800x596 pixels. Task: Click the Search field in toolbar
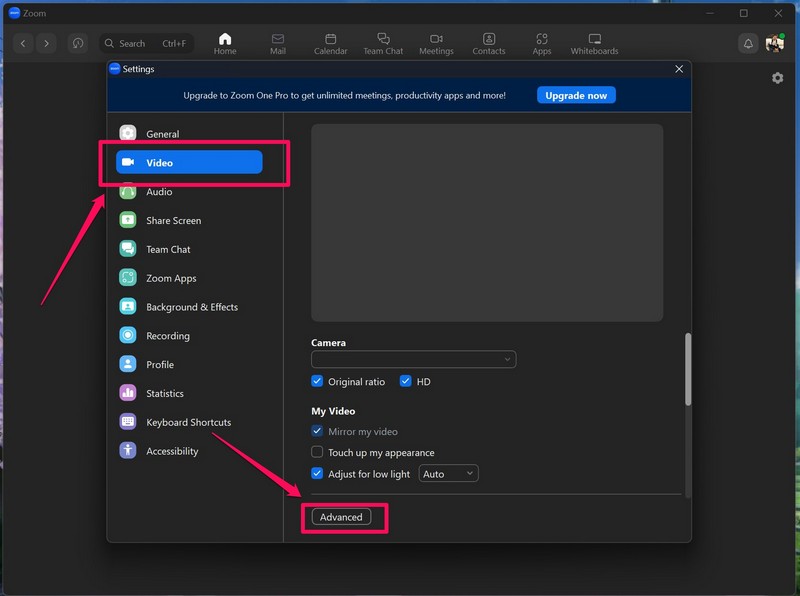[x=146, y=44]
